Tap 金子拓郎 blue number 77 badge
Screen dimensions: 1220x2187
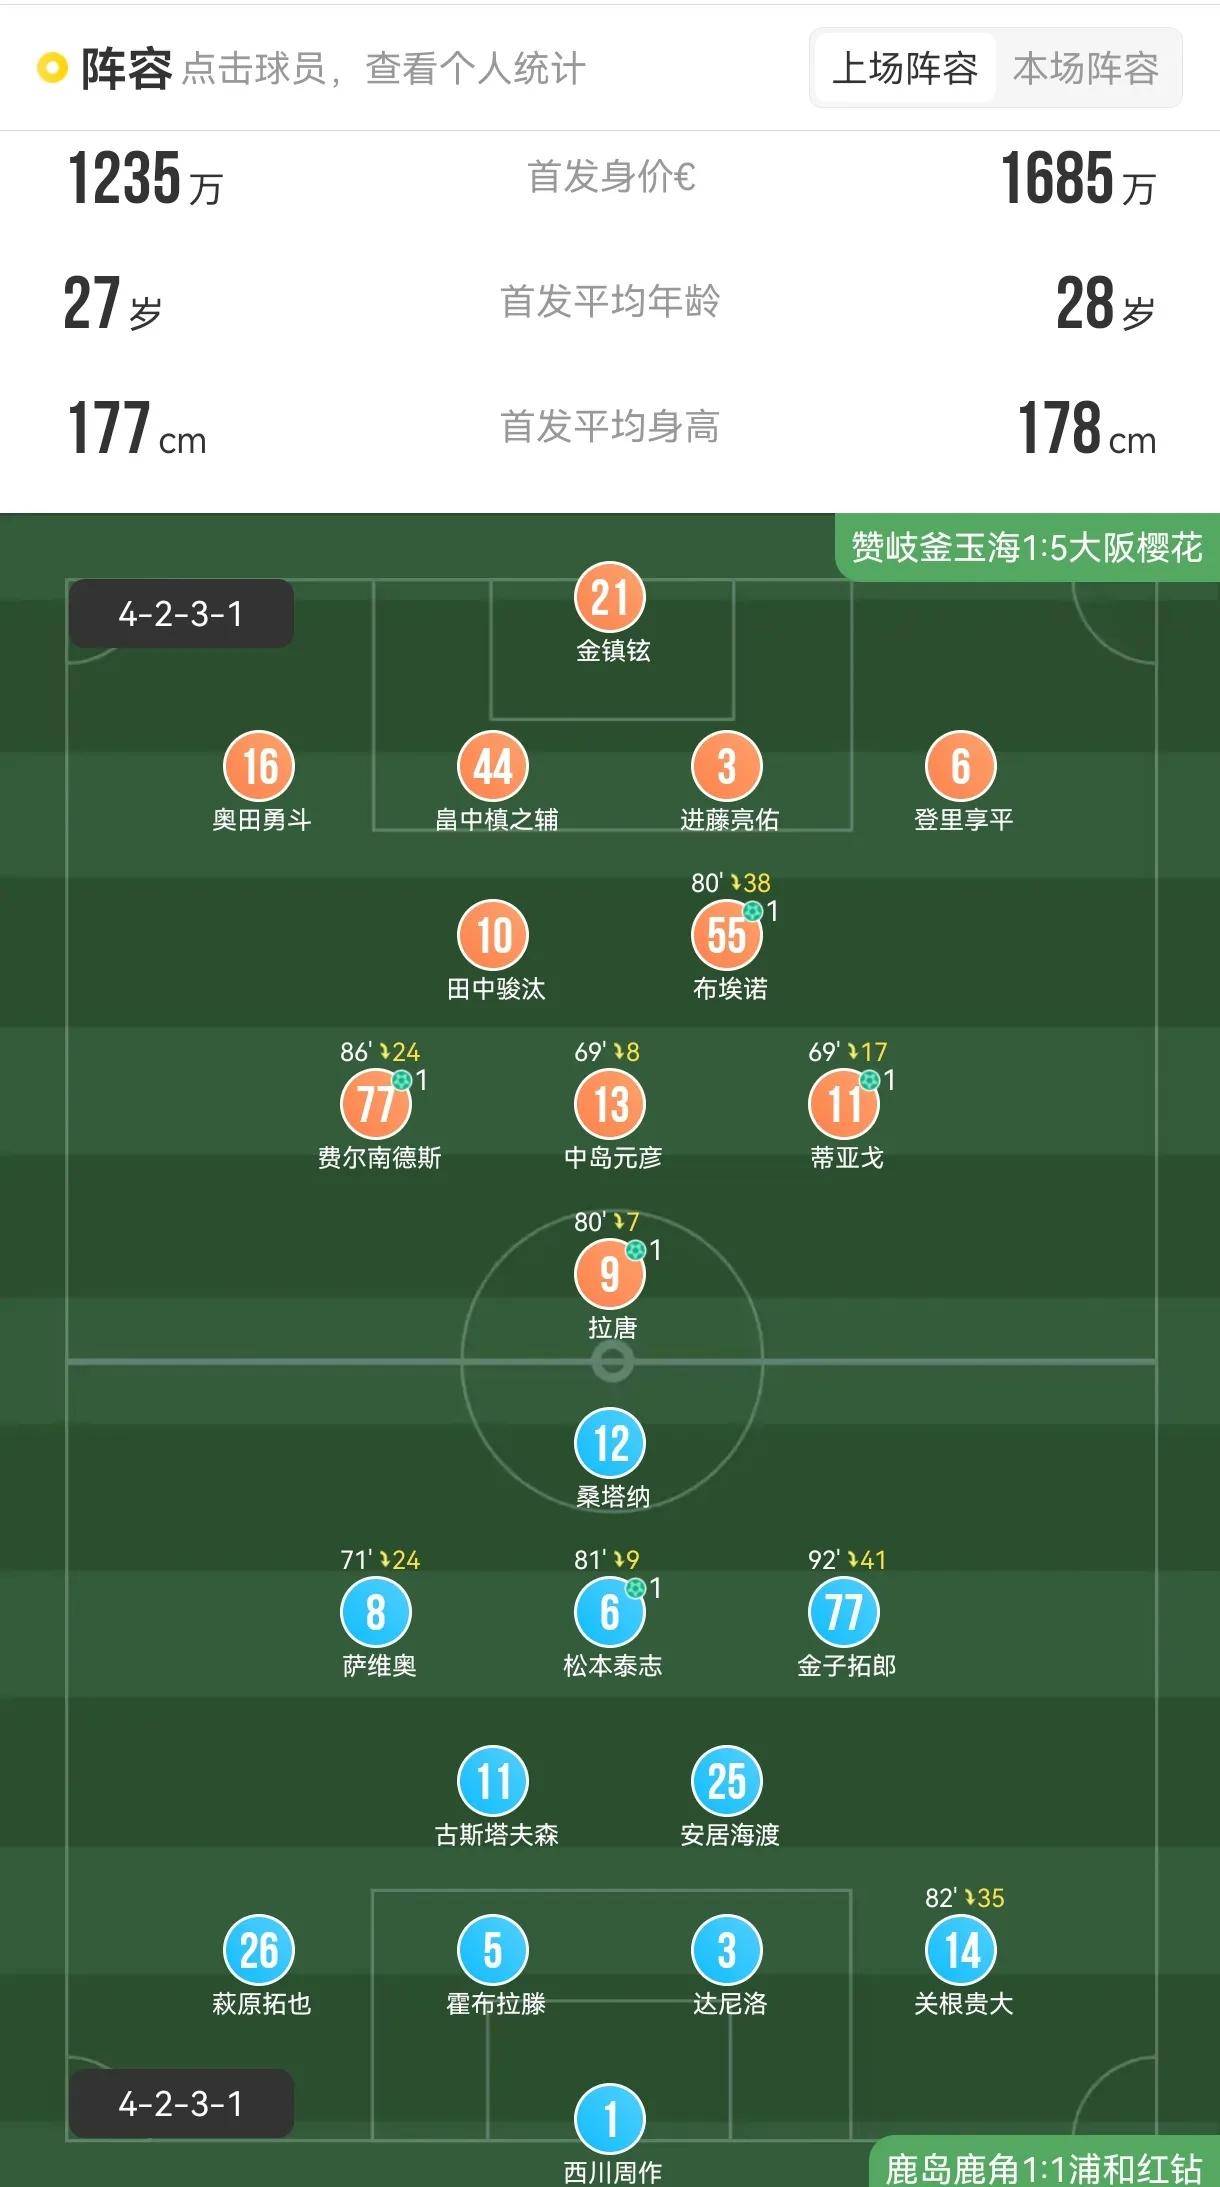(x=844, y=1613)
